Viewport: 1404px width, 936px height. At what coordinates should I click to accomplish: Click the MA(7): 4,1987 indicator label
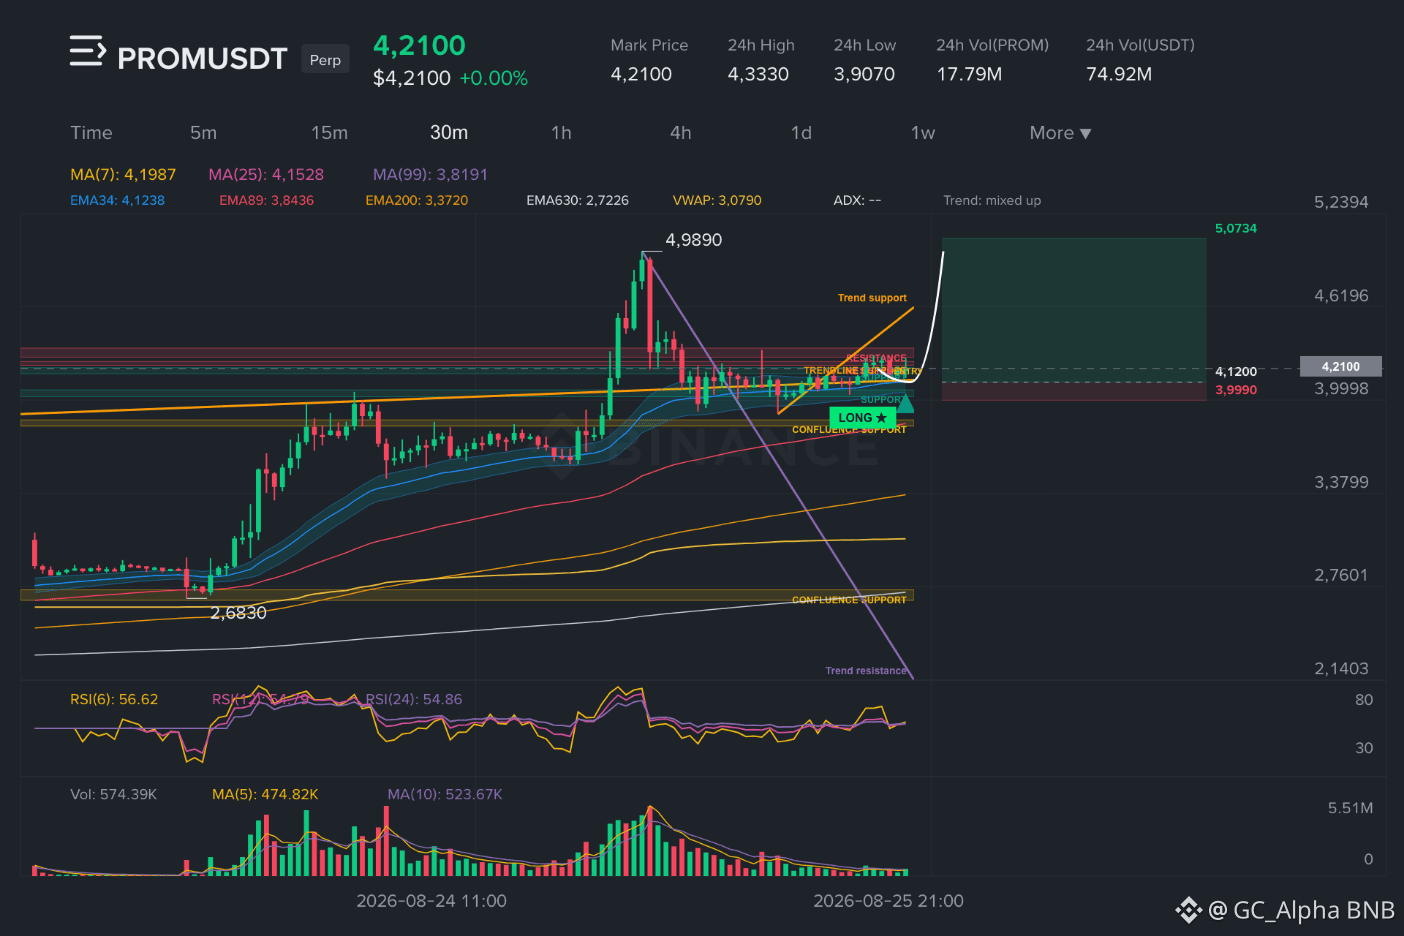[123, 174]
